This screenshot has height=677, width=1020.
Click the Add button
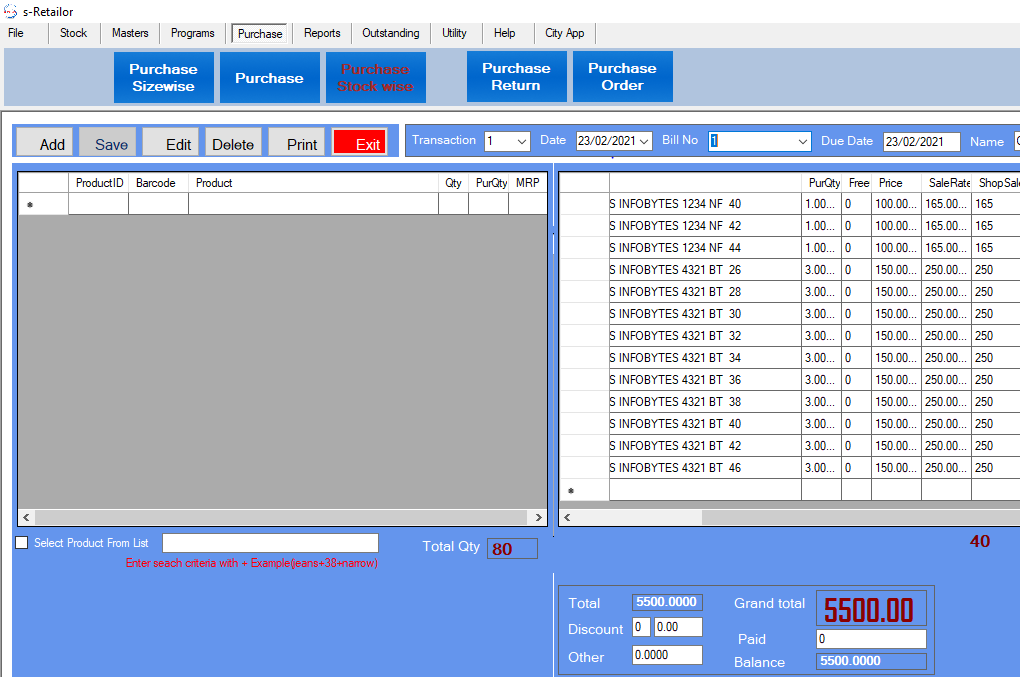[45, 144]
